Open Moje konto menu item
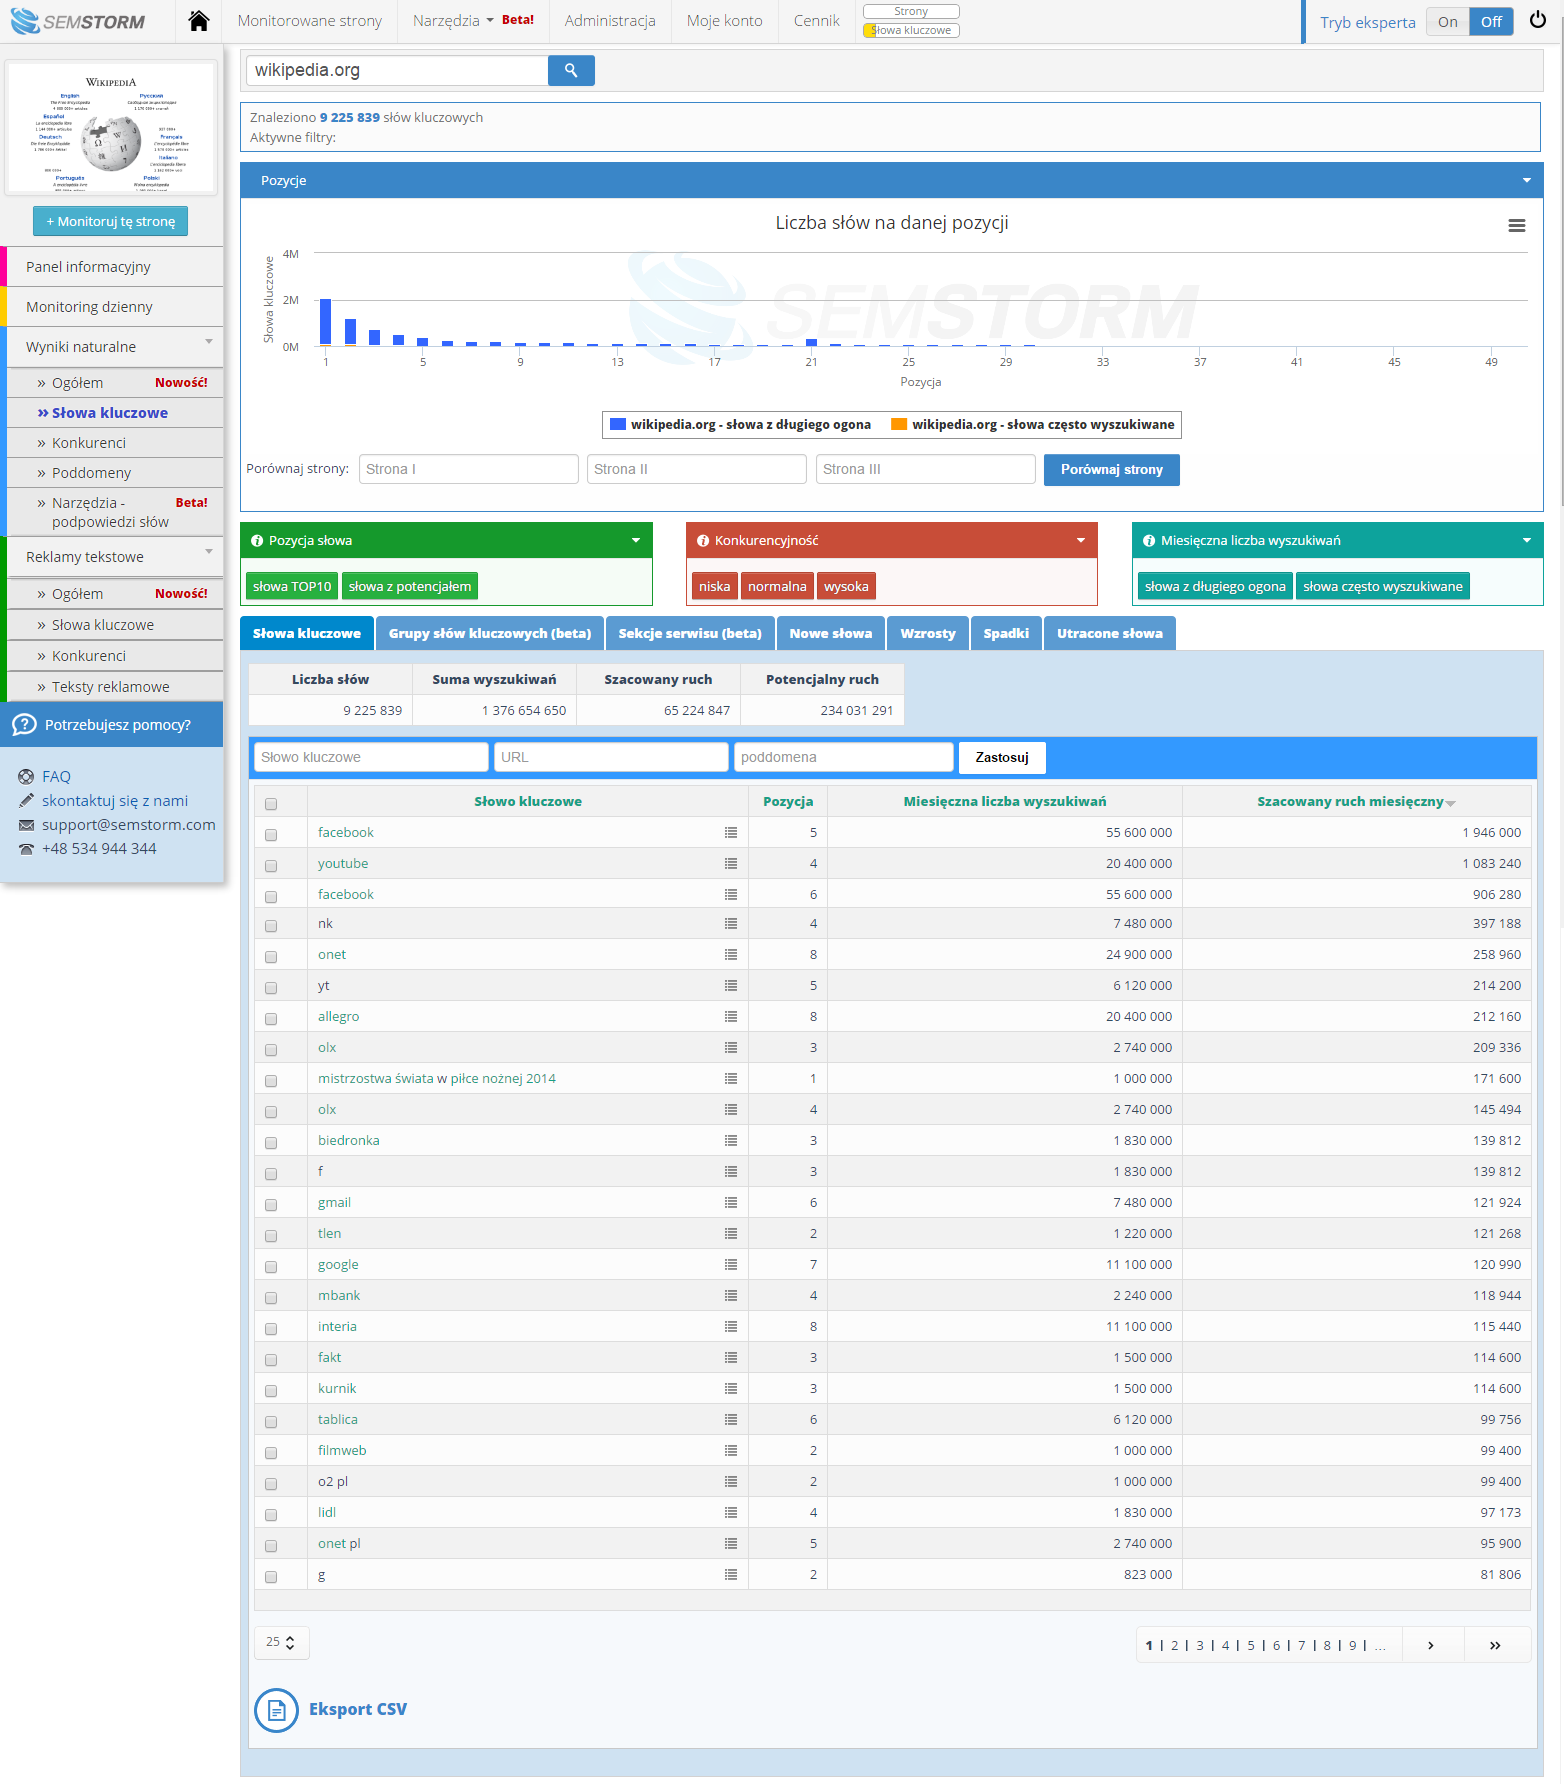This screenshot has height=1788, width=1564. pyautogui.click(x=724, y=21)
